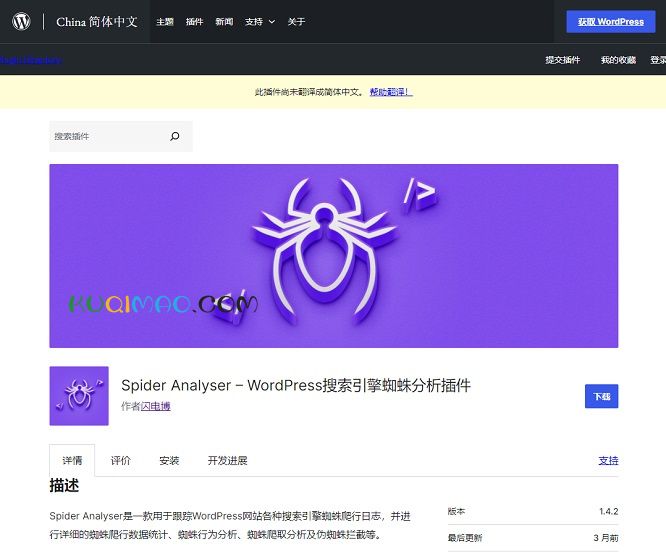Click the plugin directory breadcrumb link
The image size is (666, 557).
[31, 60]
